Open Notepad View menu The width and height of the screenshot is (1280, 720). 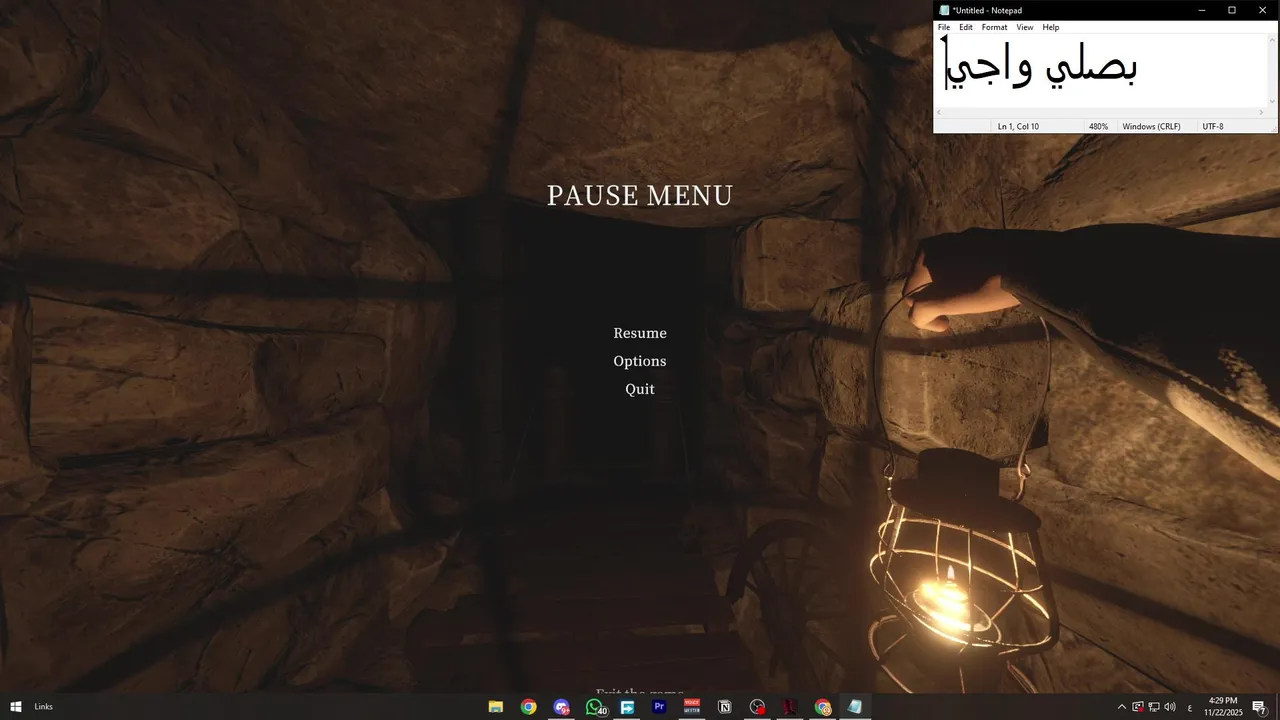1025,27
